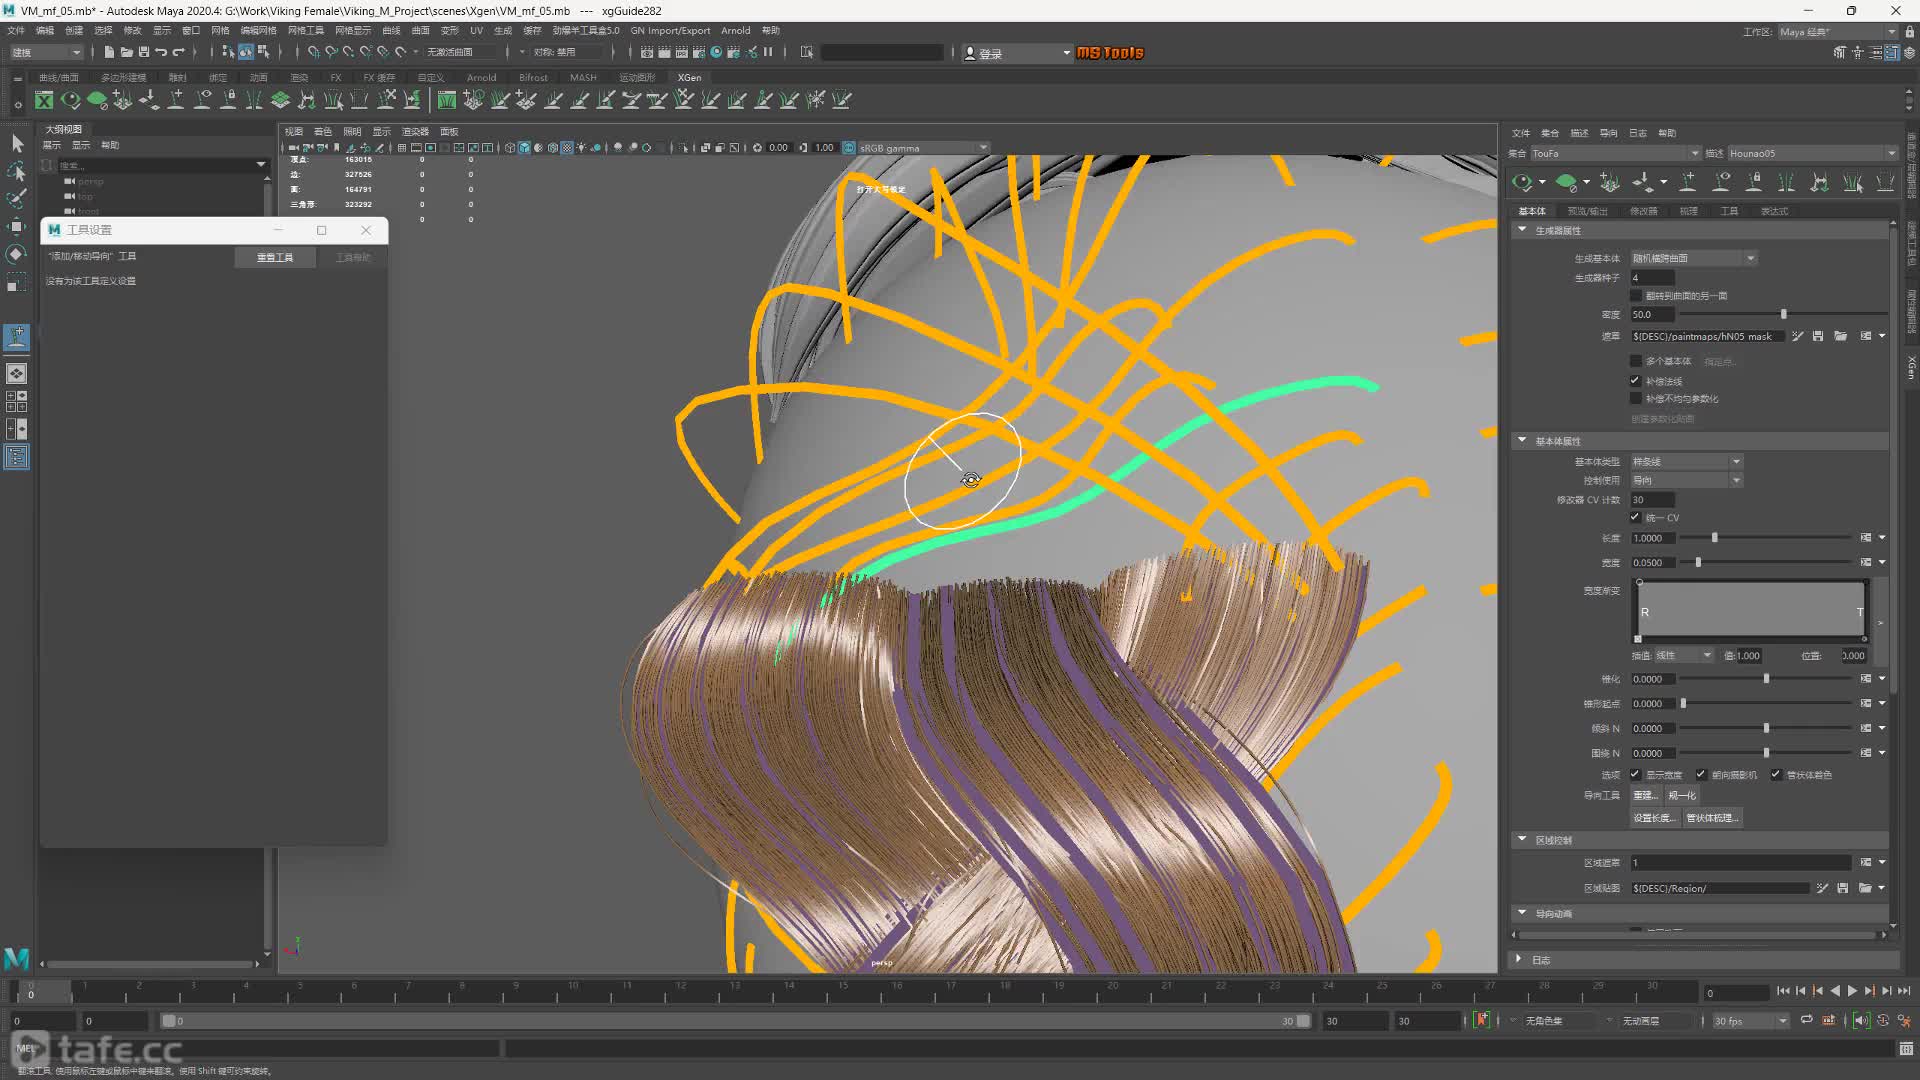
Task: Click the reset tool button in Tool Settings
Action: pos(275,257)
